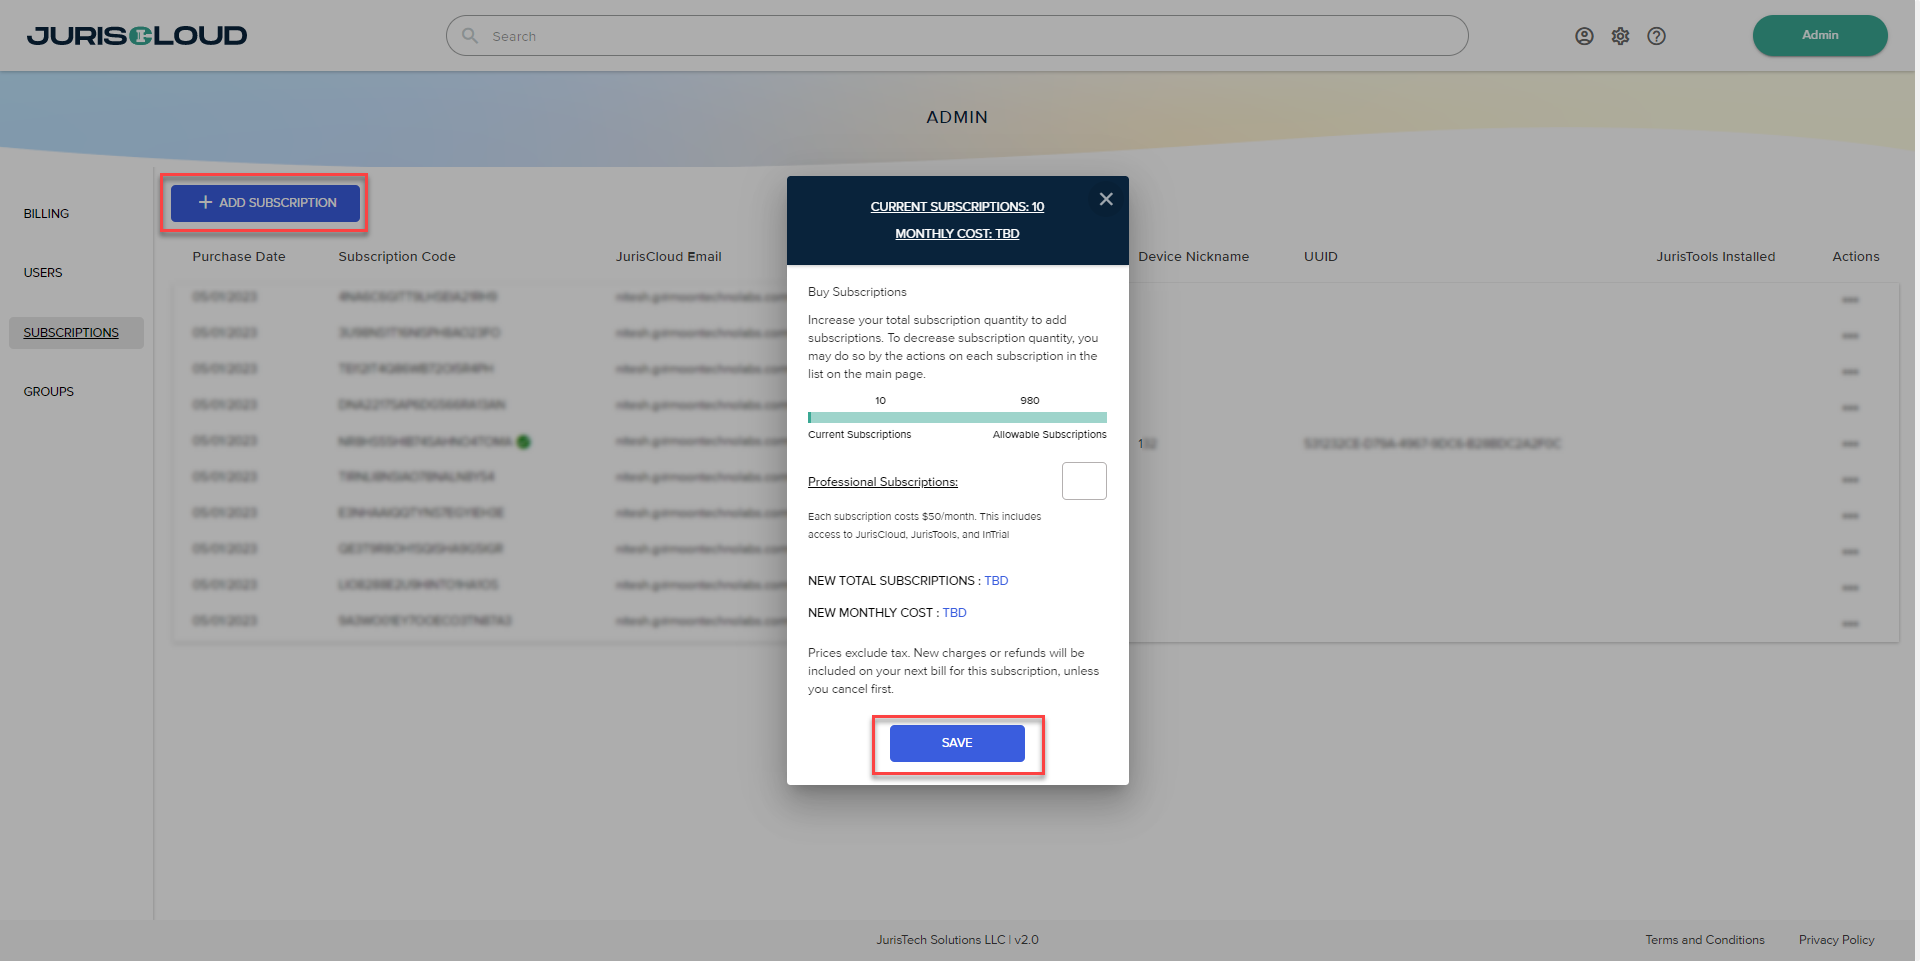Click the Add Subscription button
The width and height of the screenshot is (1920, 961).
265,203
